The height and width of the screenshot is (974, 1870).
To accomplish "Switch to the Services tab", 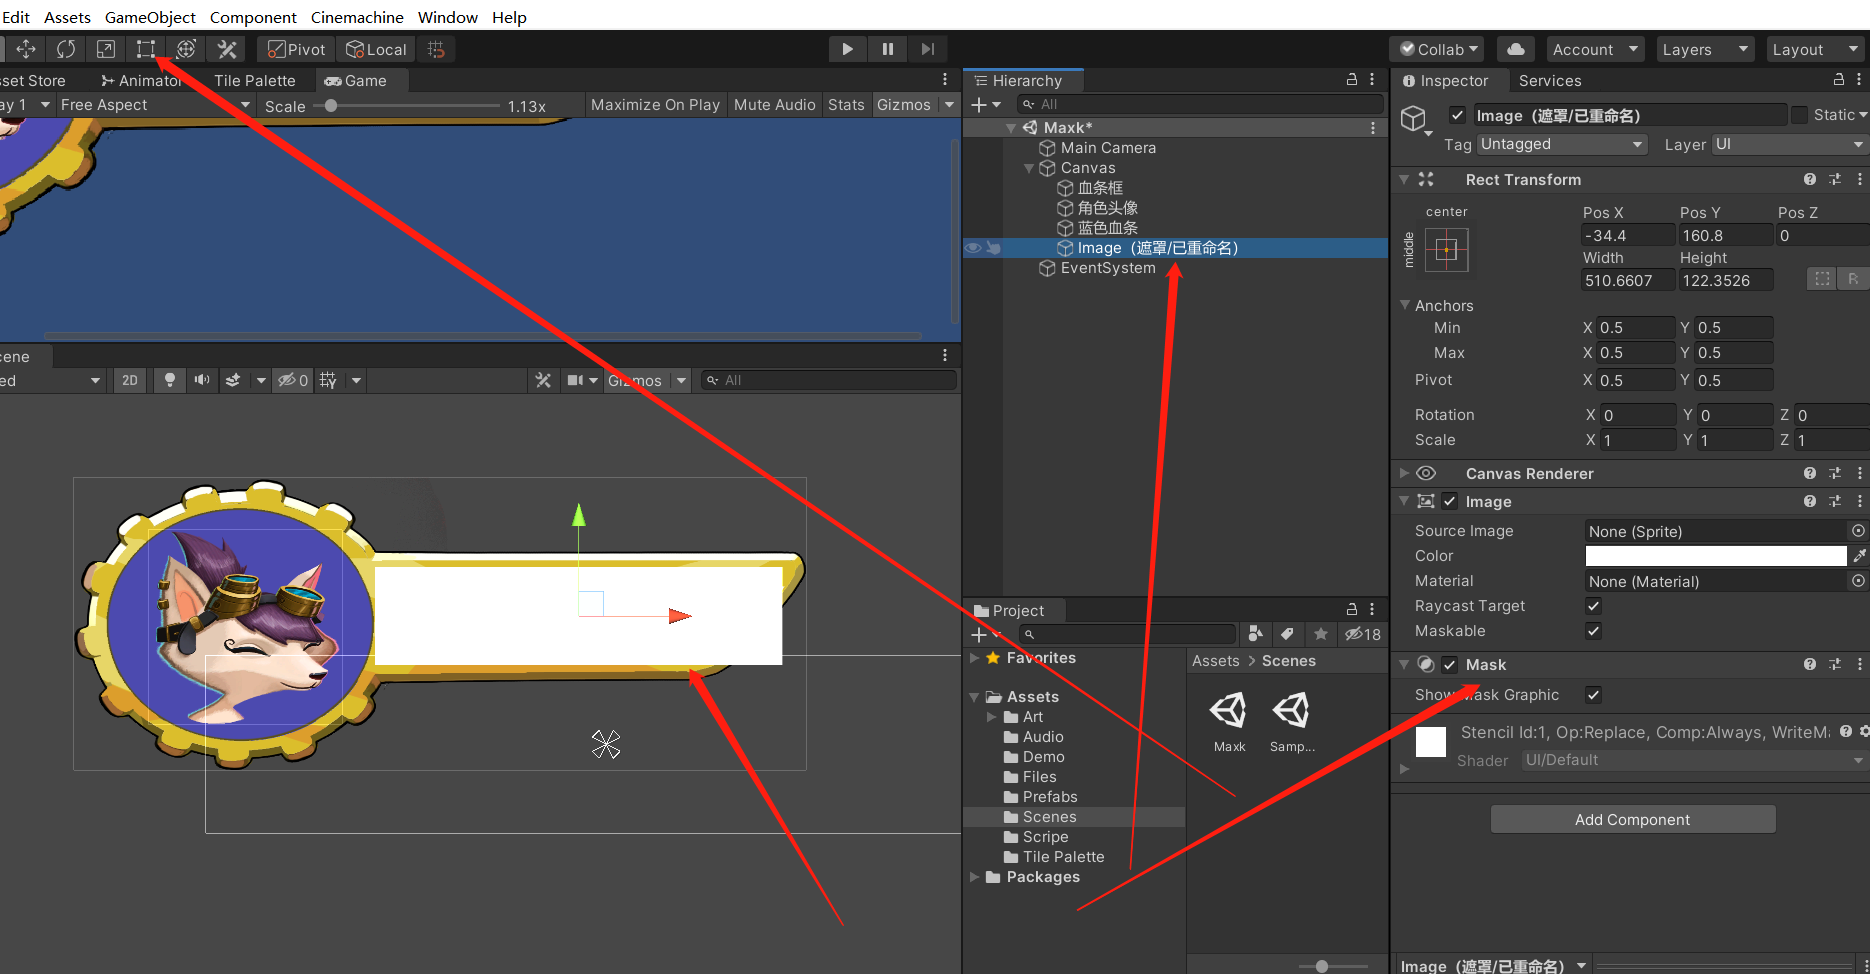I will point(1549,81).
